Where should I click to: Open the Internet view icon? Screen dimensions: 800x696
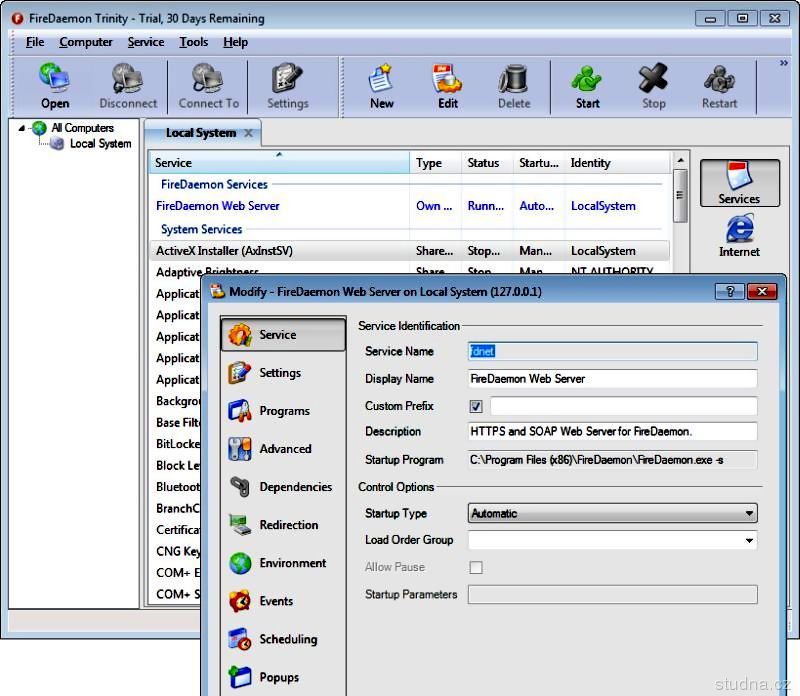pos(739,236)
